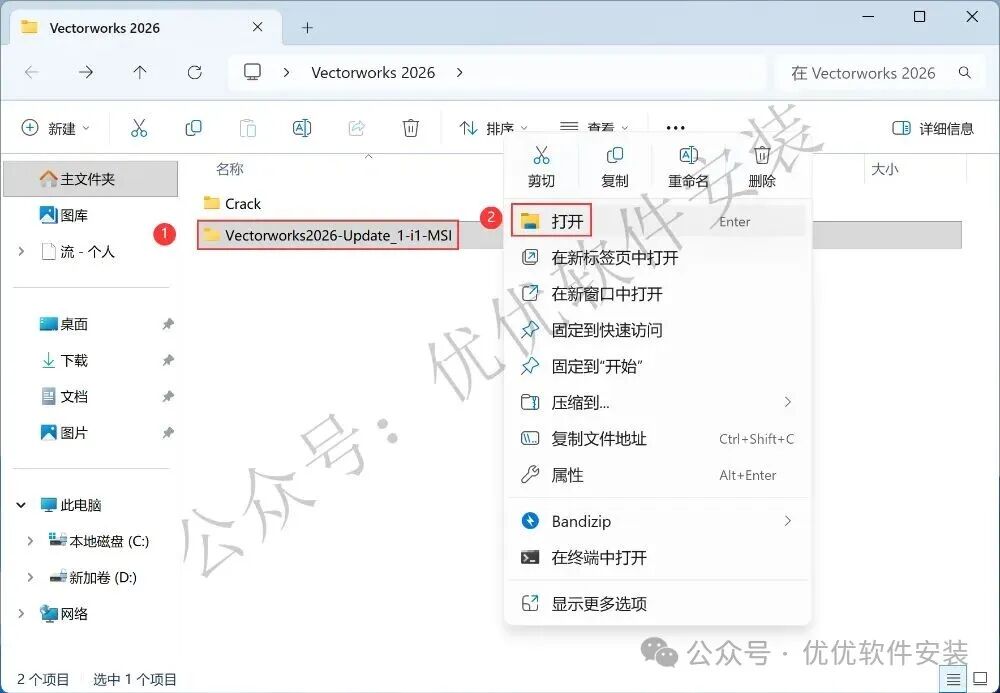Choose 固定到“开始”
The image size is (1000, 693).
tap(658, 367)
